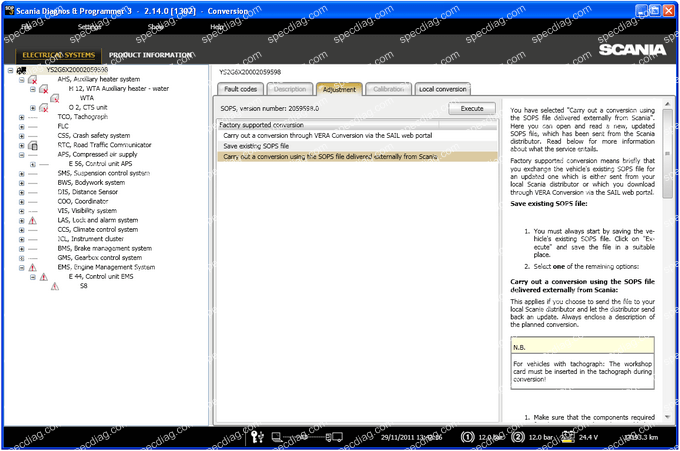Click the SCANIA logo in the header
The image size is (680, 451).
(x=632, y=50)
